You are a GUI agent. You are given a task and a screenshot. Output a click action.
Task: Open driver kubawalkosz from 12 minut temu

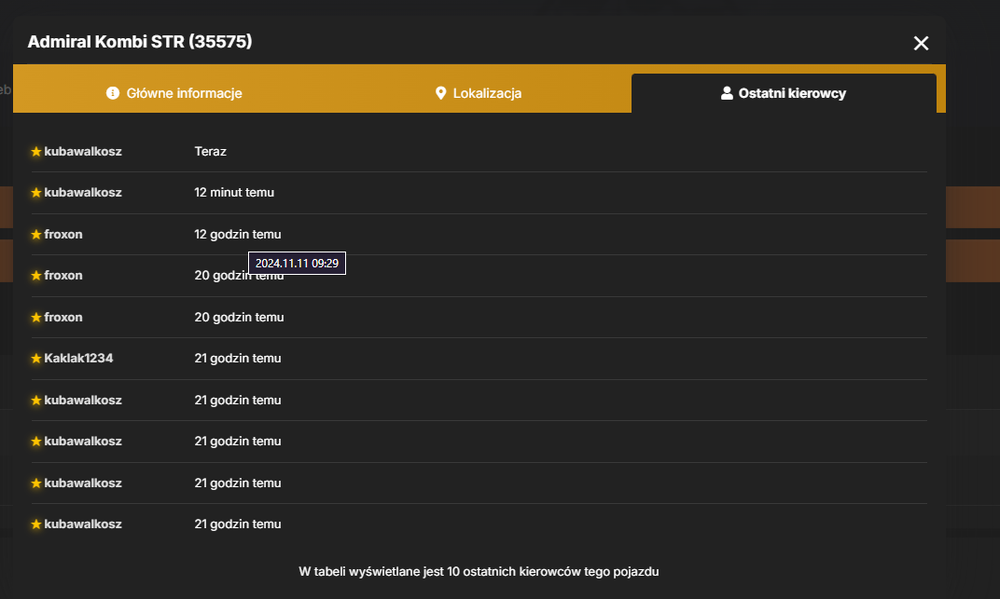tap(83, 192)
